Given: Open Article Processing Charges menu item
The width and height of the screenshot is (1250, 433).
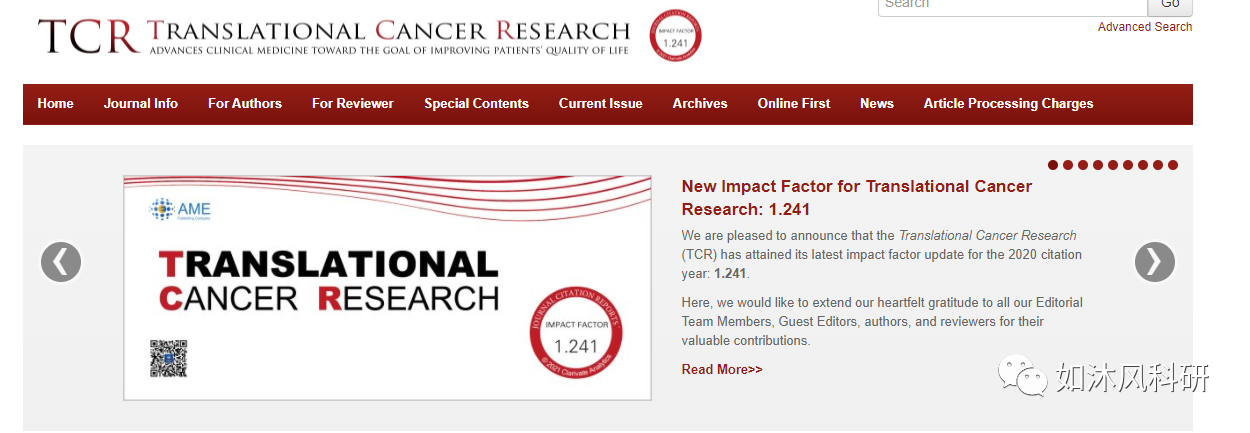Looking at the screenshot, I should [x=1008, y=103].
